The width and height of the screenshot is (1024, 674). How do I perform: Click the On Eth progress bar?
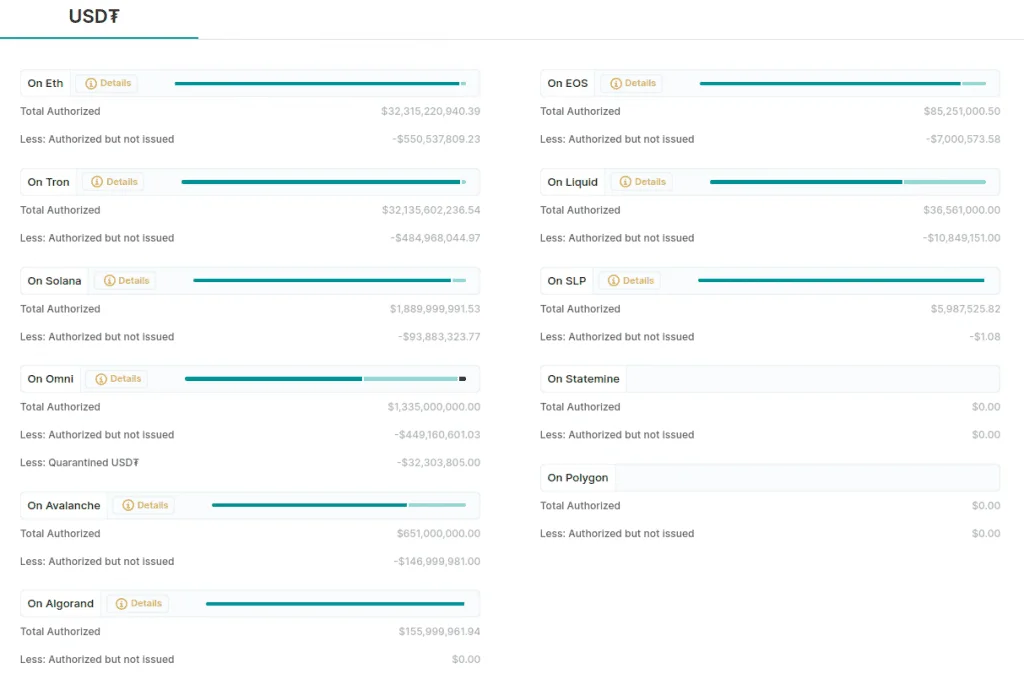coord(320,84)
